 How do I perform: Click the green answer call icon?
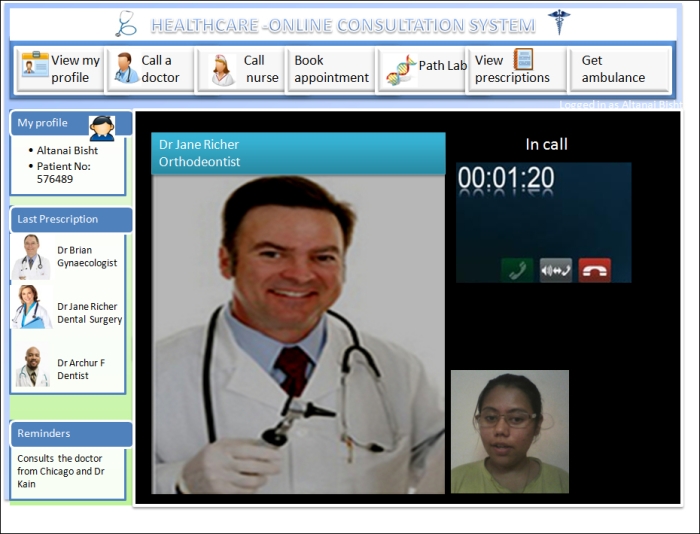[517, 270]
